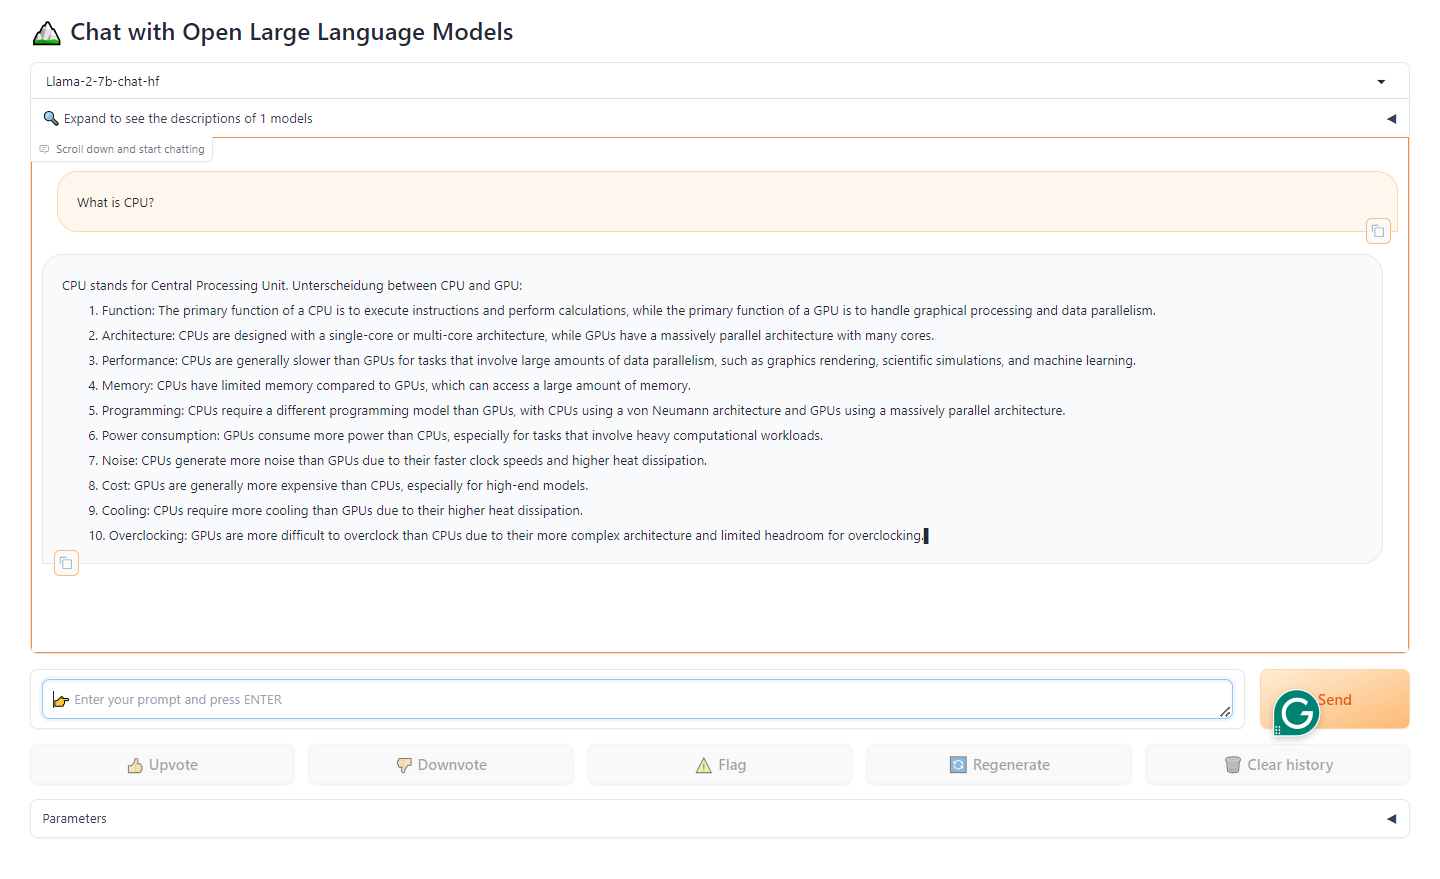Click the page title heading text

pos(292,32)
